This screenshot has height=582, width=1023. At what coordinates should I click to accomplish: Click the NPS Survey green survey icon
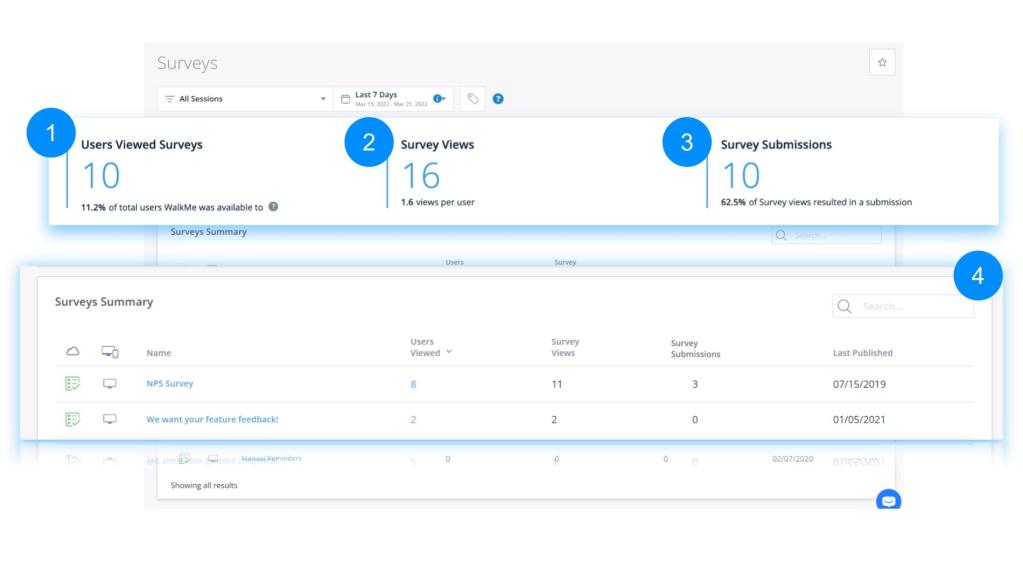pyautogui.click(x=72, y=384)
